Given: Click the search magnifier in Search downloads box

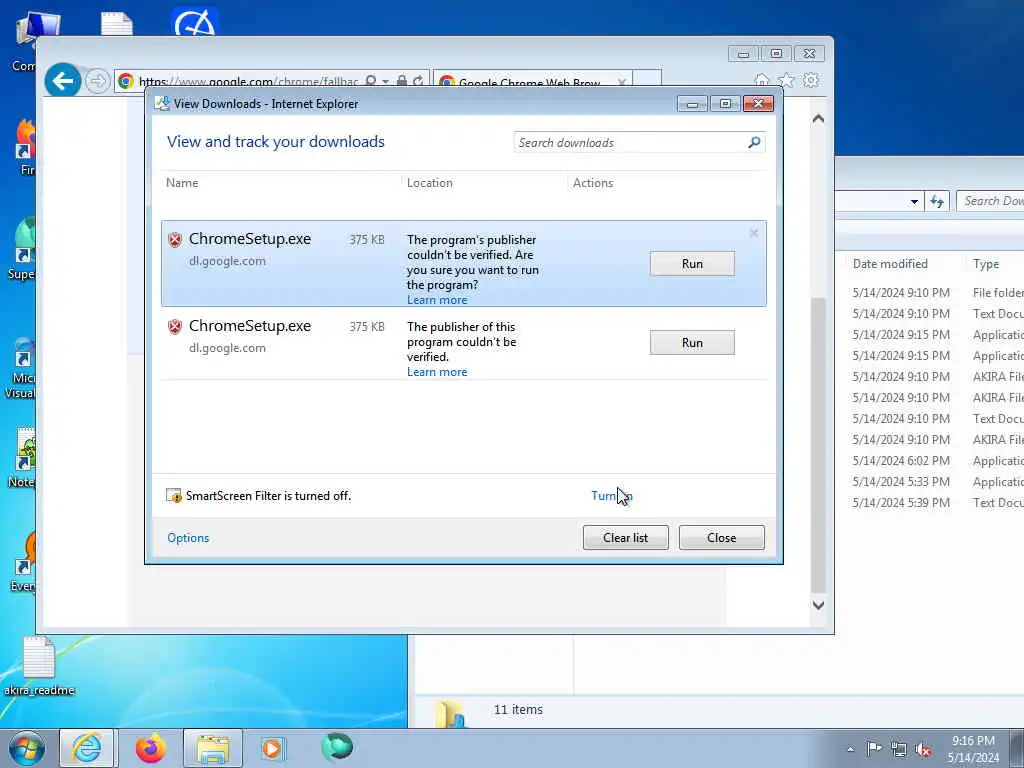Looking at the screenshot, I should click(754, 142).
